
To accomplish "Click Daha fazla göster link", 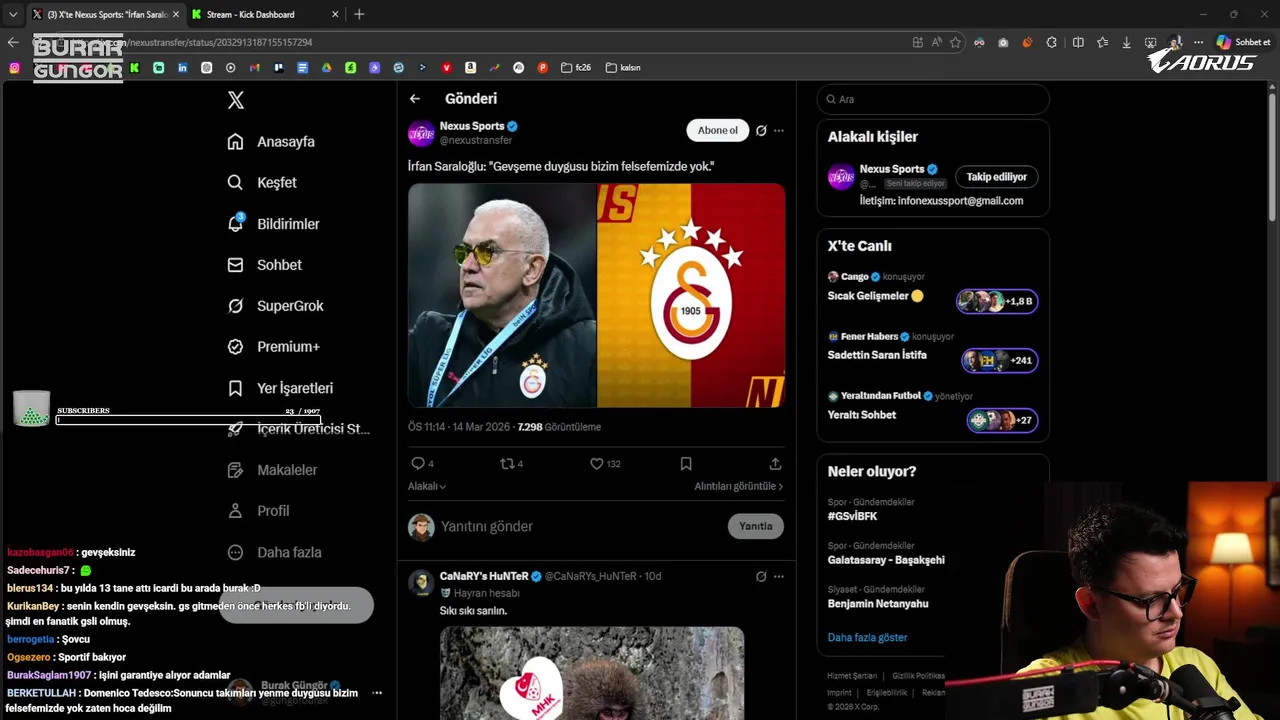I will click(x=868, y=637).
